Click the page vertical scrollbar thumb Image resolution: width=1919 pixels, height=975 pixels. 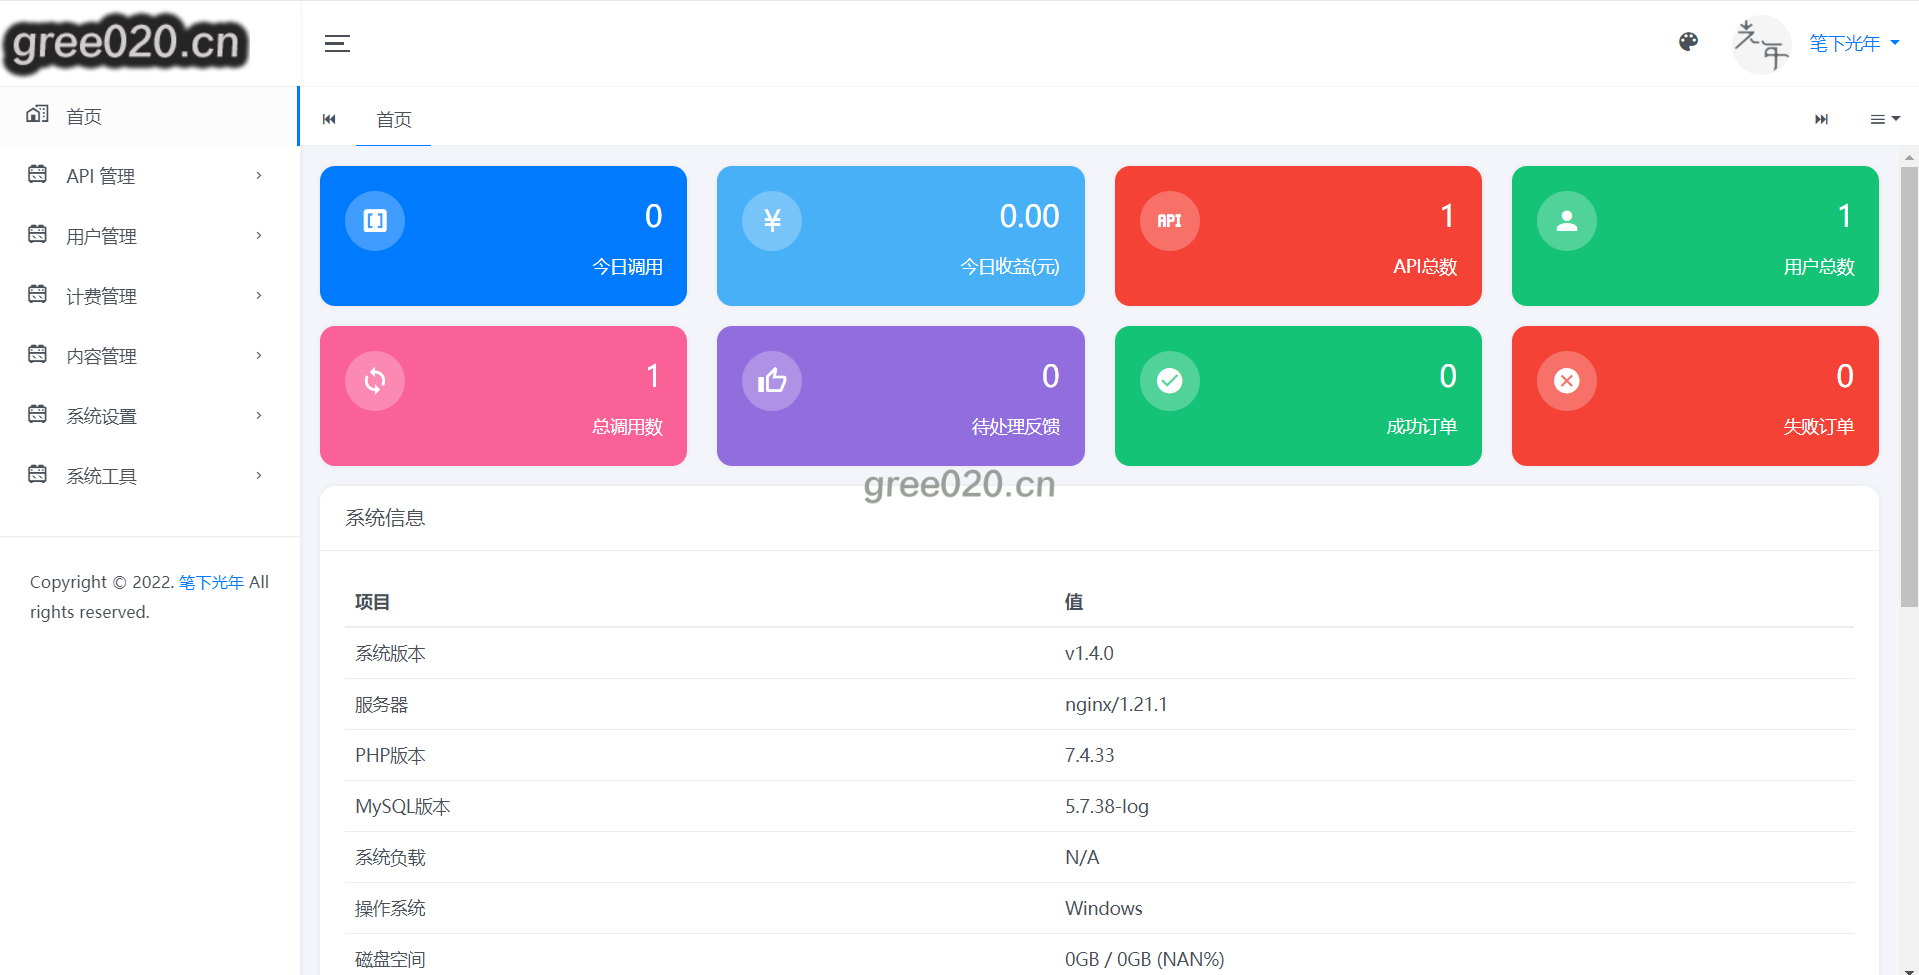[x=1909, y=385]
